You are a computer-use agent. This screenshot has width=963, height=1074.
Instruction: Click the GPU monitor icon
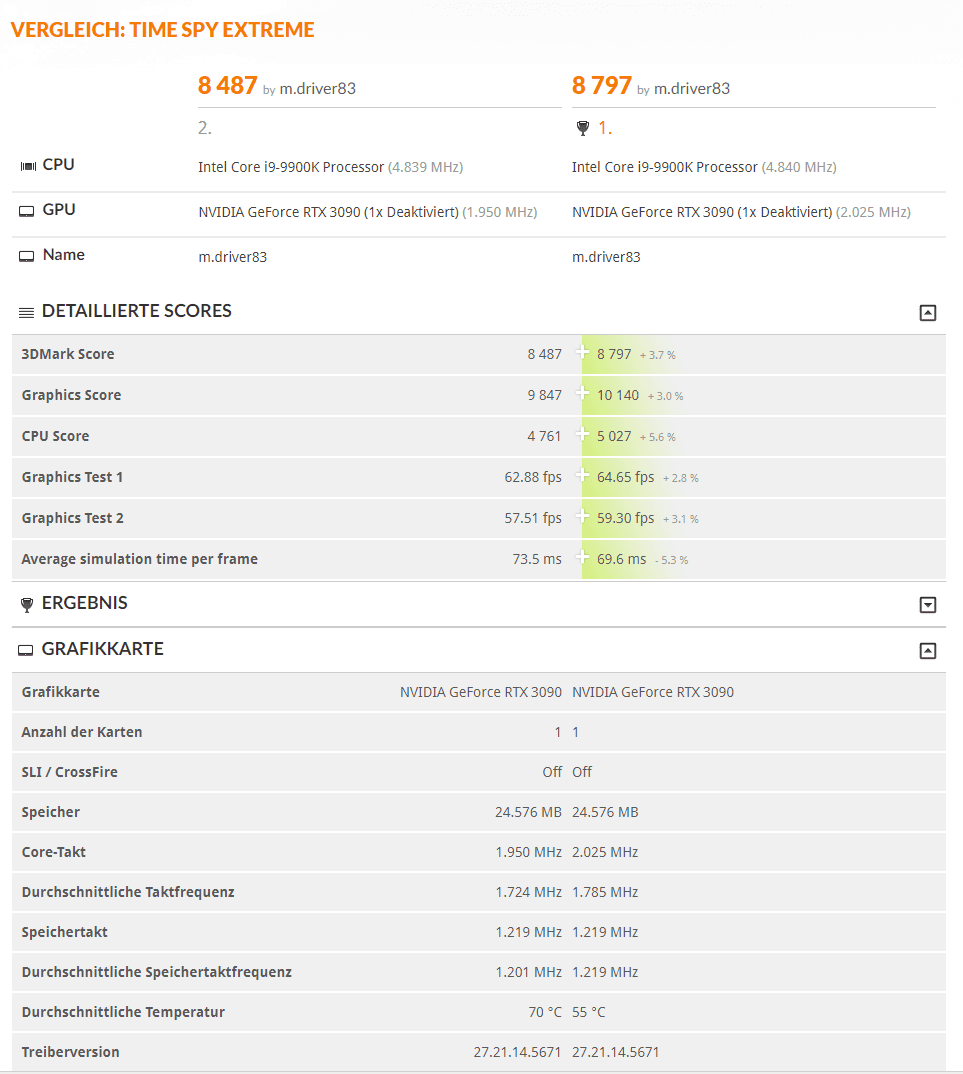(x=26, y=211)
